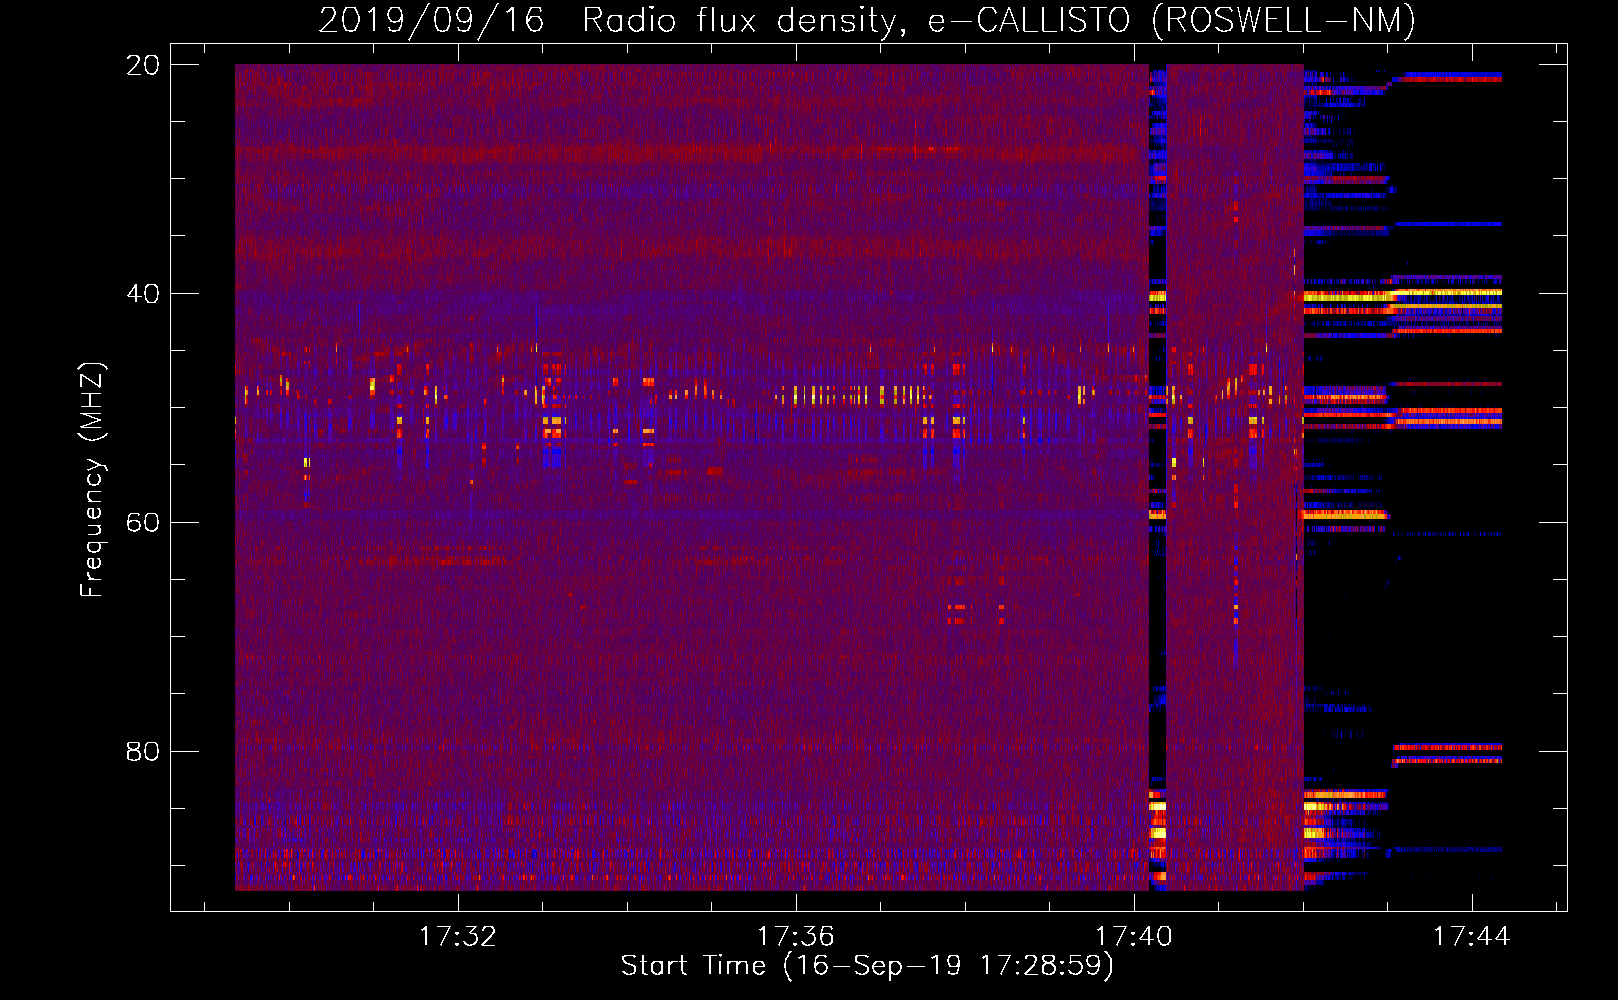Image resolution: width=1618 pixels, height=1000 pixels.
Task: Click the 17:44 time tick label
Action: coord(1472,937)
